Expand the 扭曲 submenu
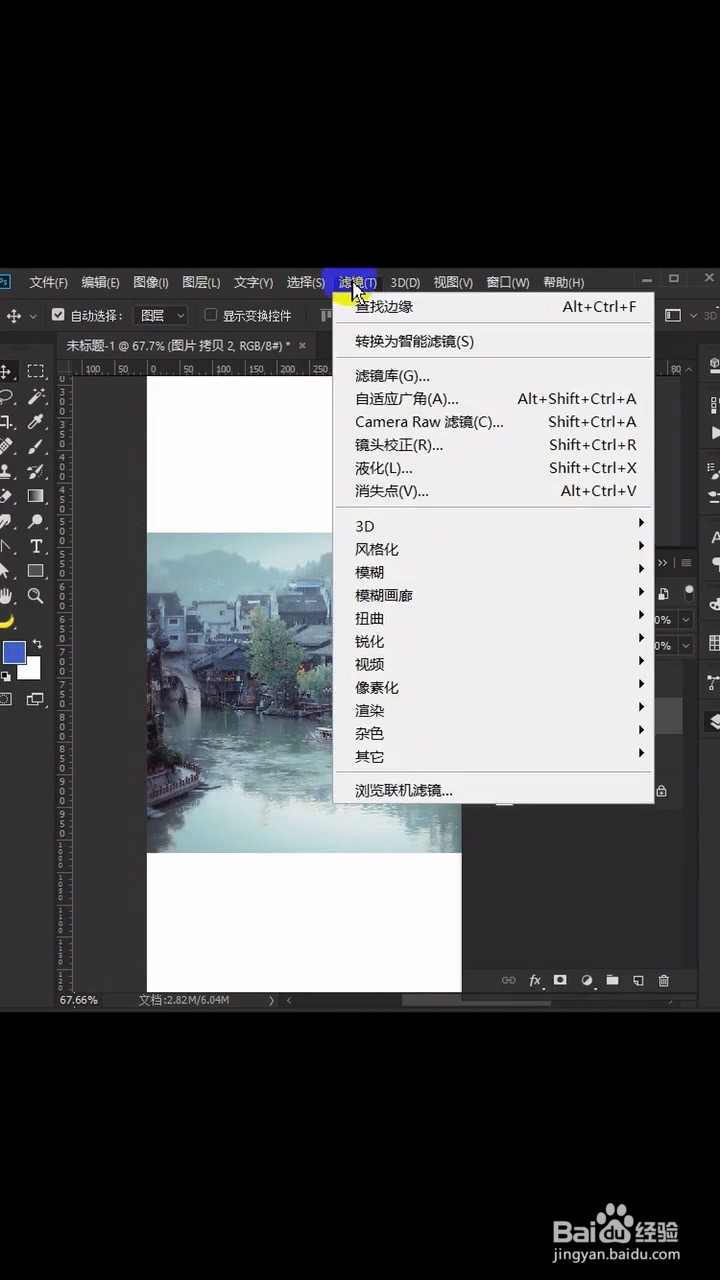720x1280 pixels. (x=493, y=618)
